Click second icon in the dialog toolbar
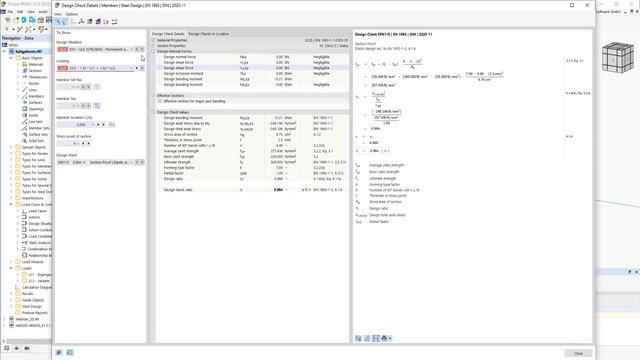Image resolution: width=640 pixels, height=360 pixels. pos(65,22)
